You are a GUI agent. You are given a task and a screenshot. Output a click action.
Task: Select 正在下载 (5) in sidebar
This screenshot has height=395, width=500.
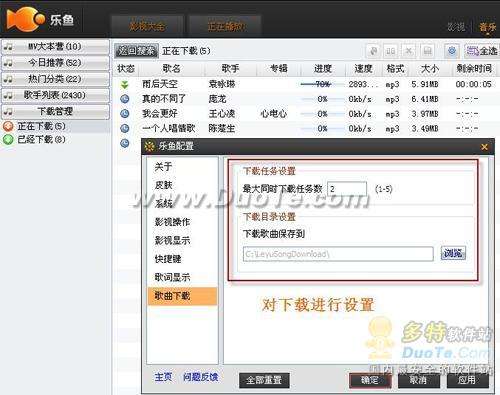(41, 126)
